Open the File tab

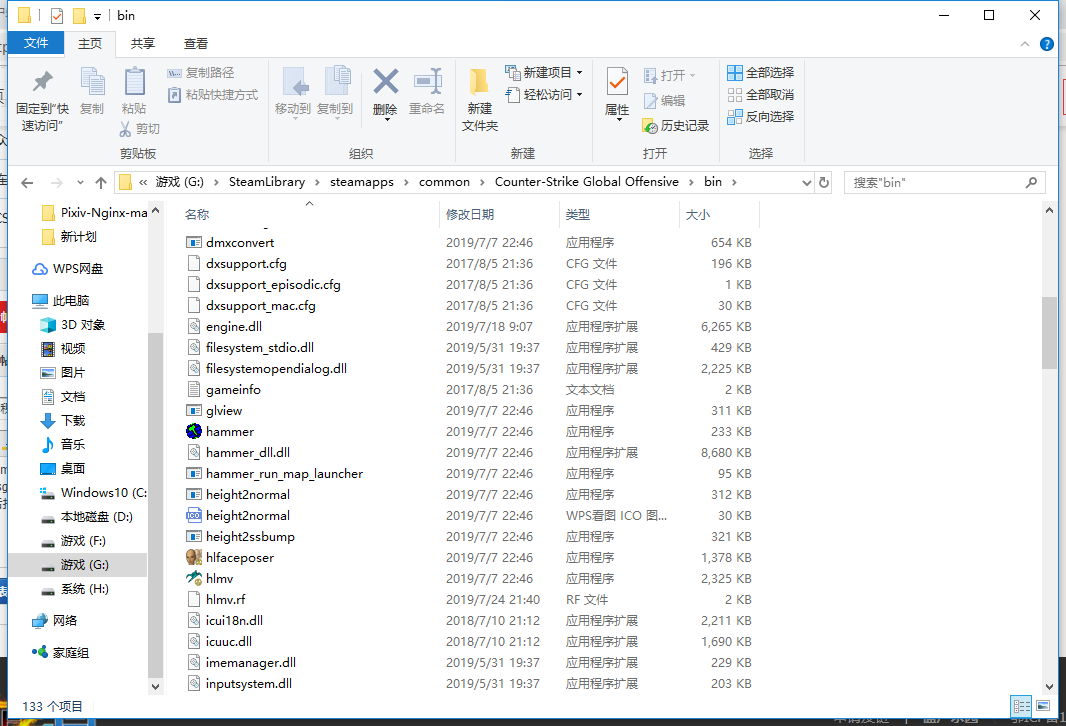coord(36,44)
